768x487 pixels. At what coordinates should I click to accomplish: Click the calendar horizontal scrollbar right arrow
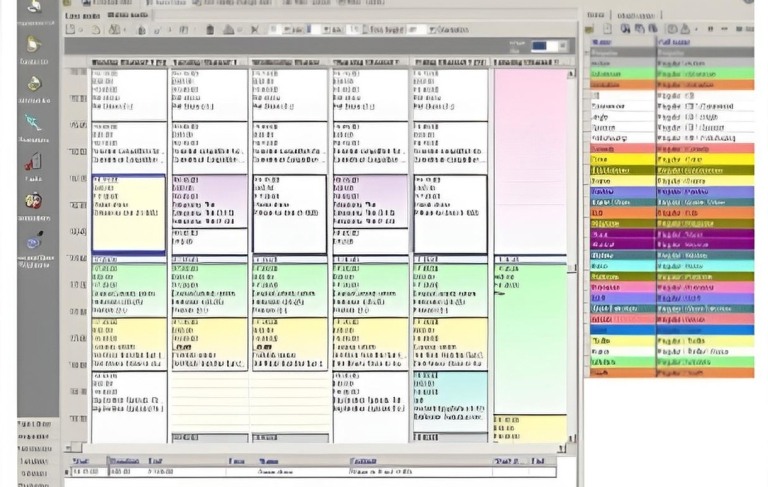click(x=562, y=448)
